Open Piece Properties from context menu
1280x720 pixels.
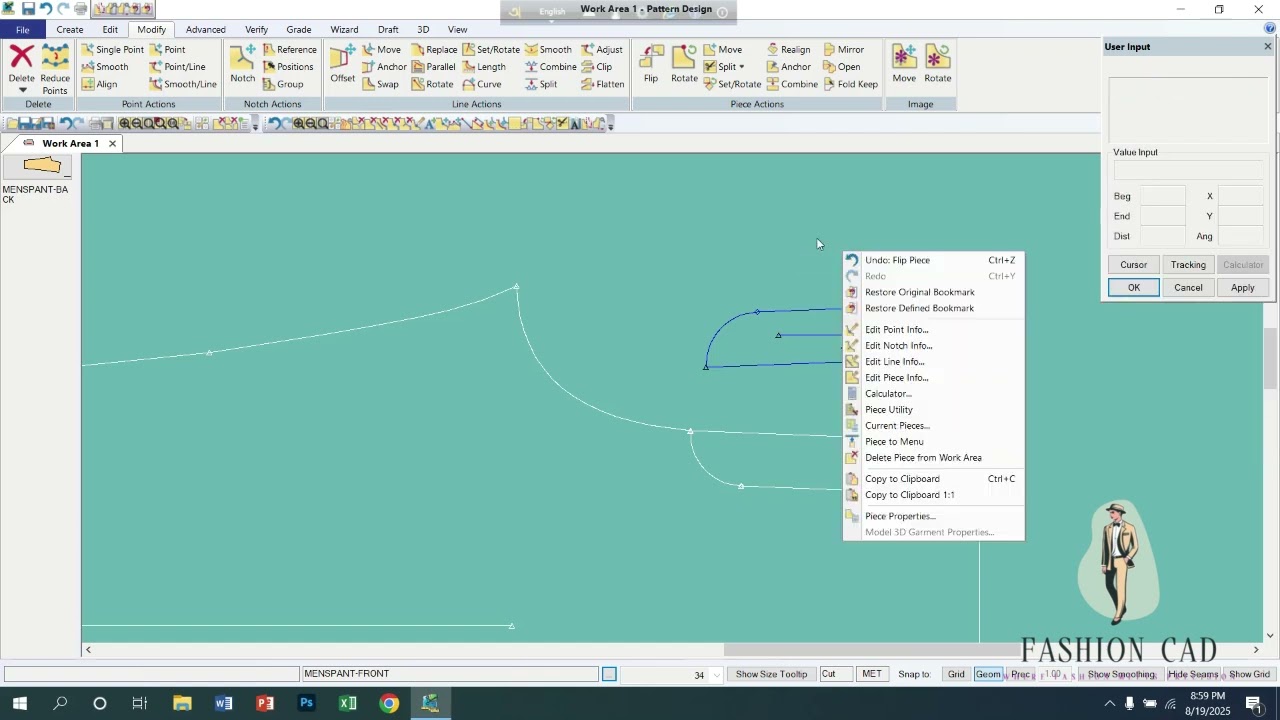point(900,517)
